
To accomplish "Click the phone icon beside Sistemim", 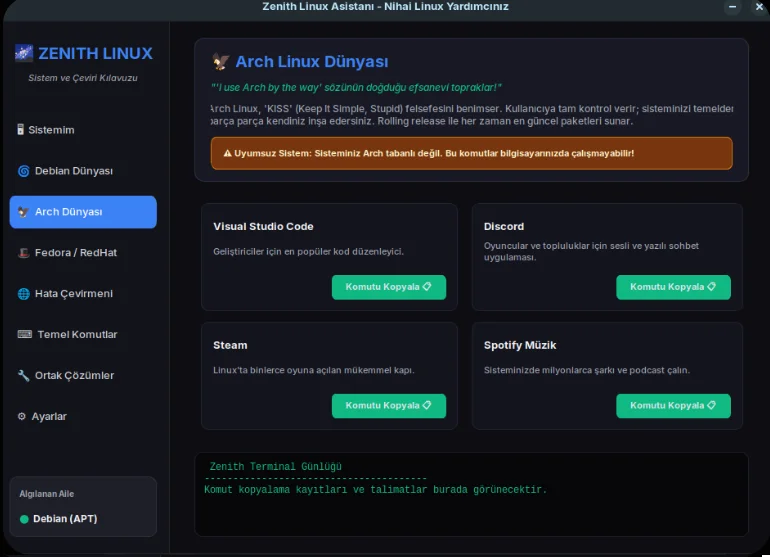I will (x=20, y=130).
